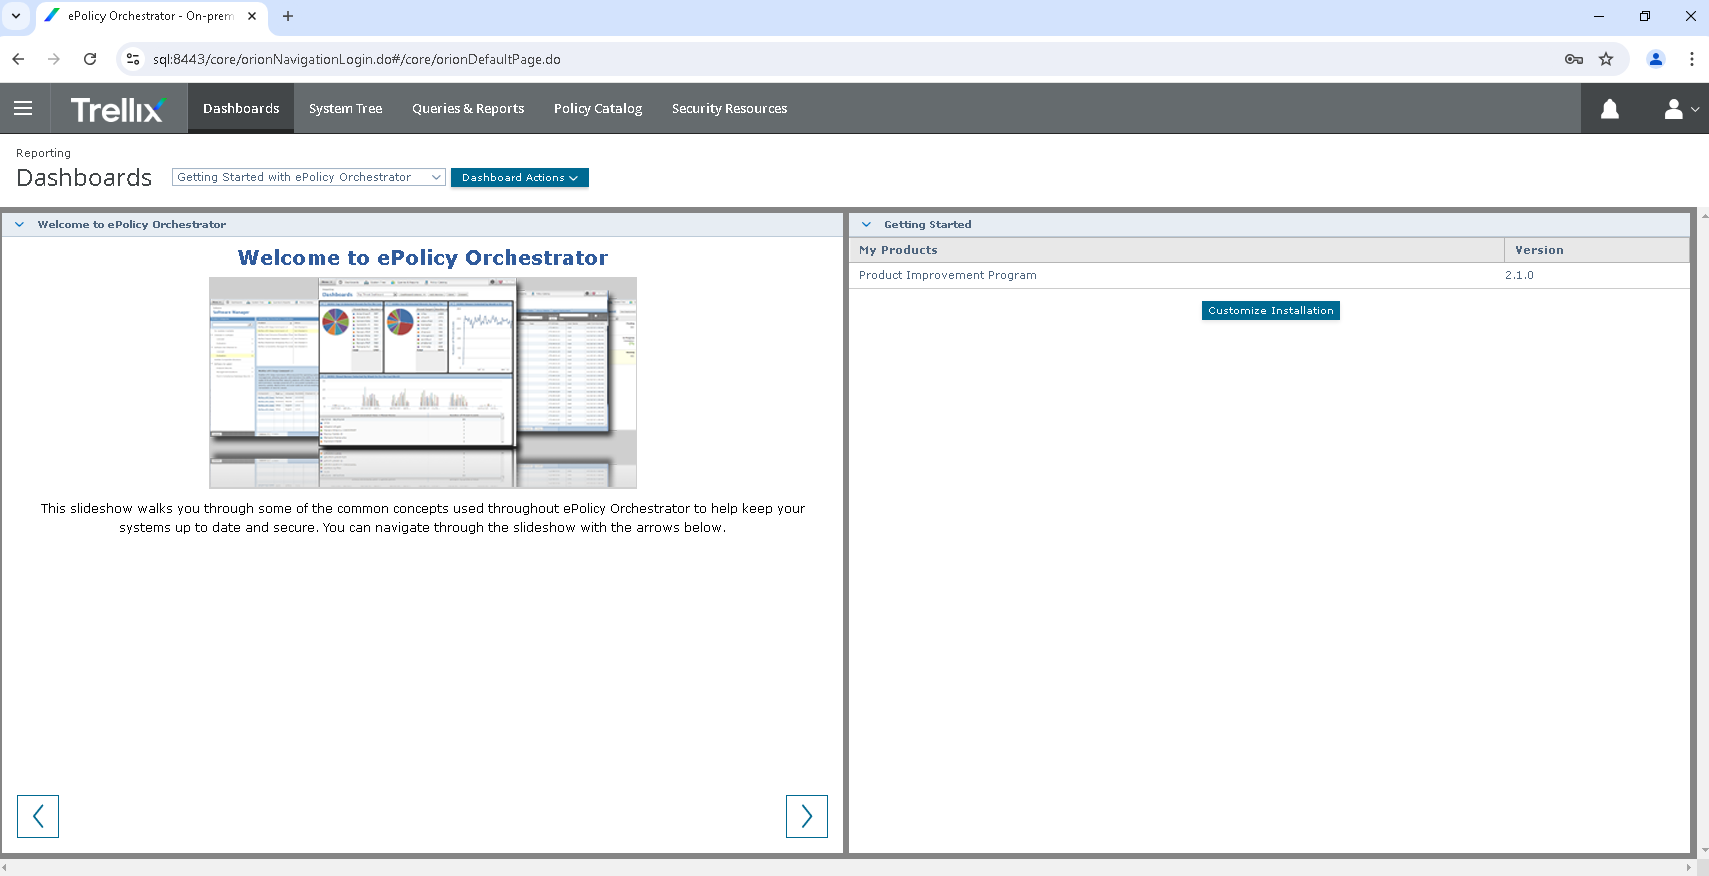Click the slideshow dashboard thumbnail image
The image size is (1709, 876).
click(422, 383)
